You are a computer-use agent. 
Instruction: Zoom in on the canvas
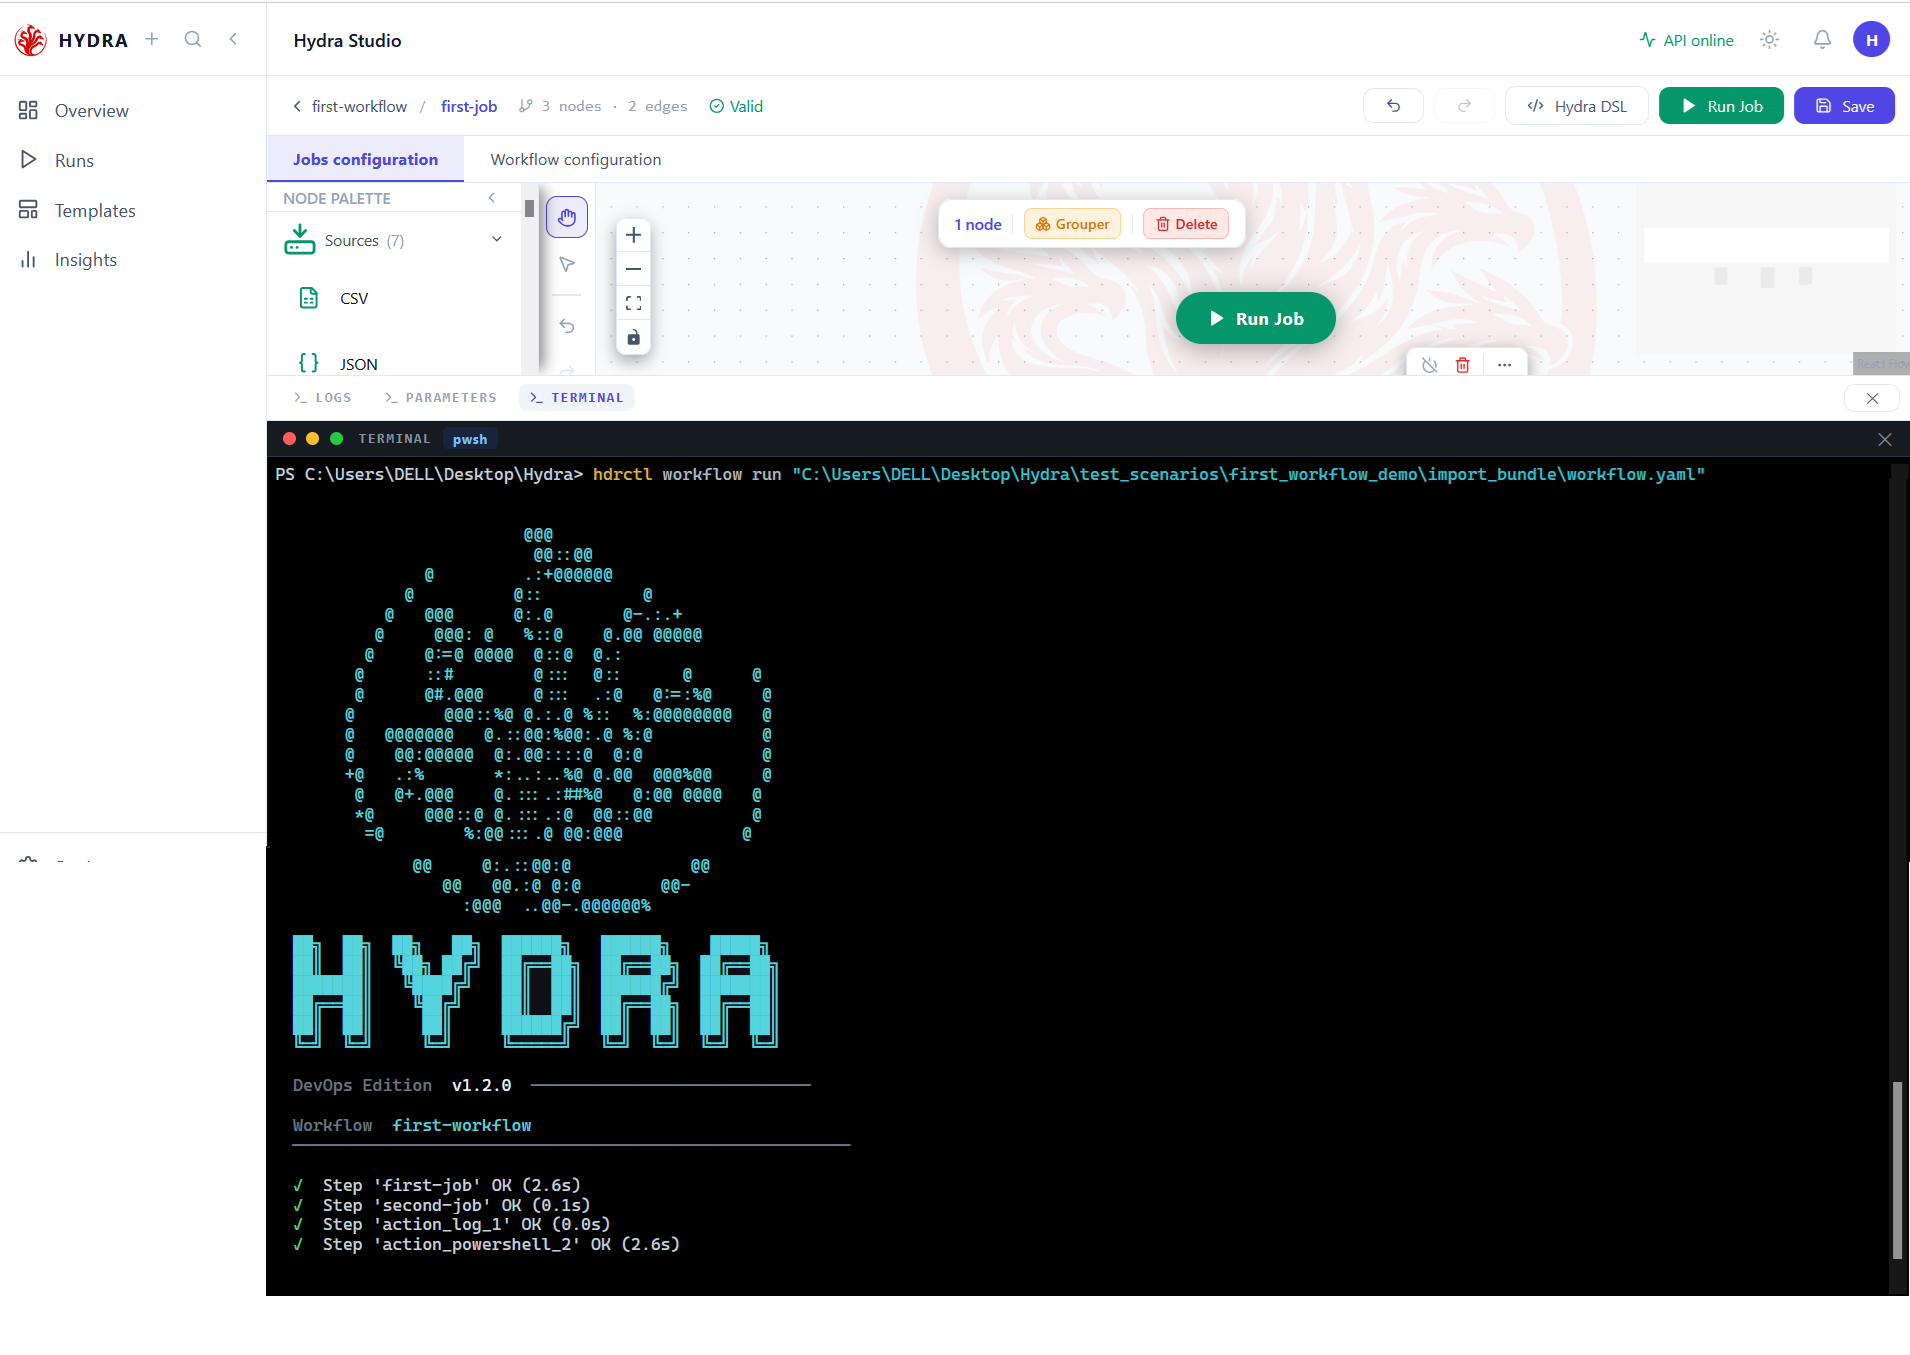pyautogui.click(x=633, y=236)
